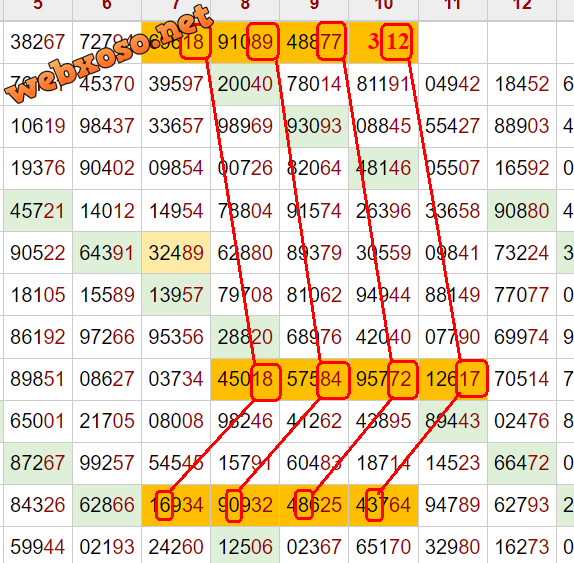Select the highlighted cell 12617
This screenshot has width=574, height=563.
point(453,379)
